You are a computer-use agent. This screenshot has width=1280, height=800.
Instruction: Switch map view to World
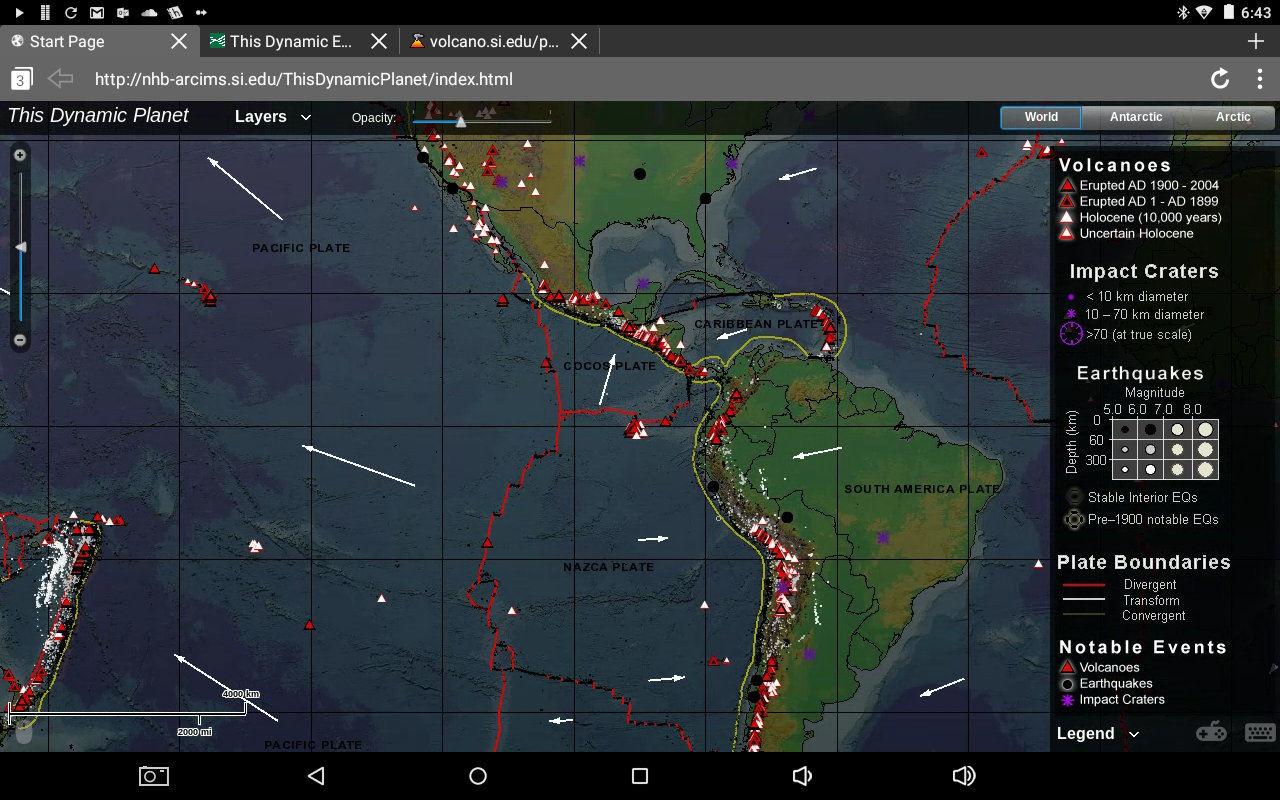[1041, 117]
